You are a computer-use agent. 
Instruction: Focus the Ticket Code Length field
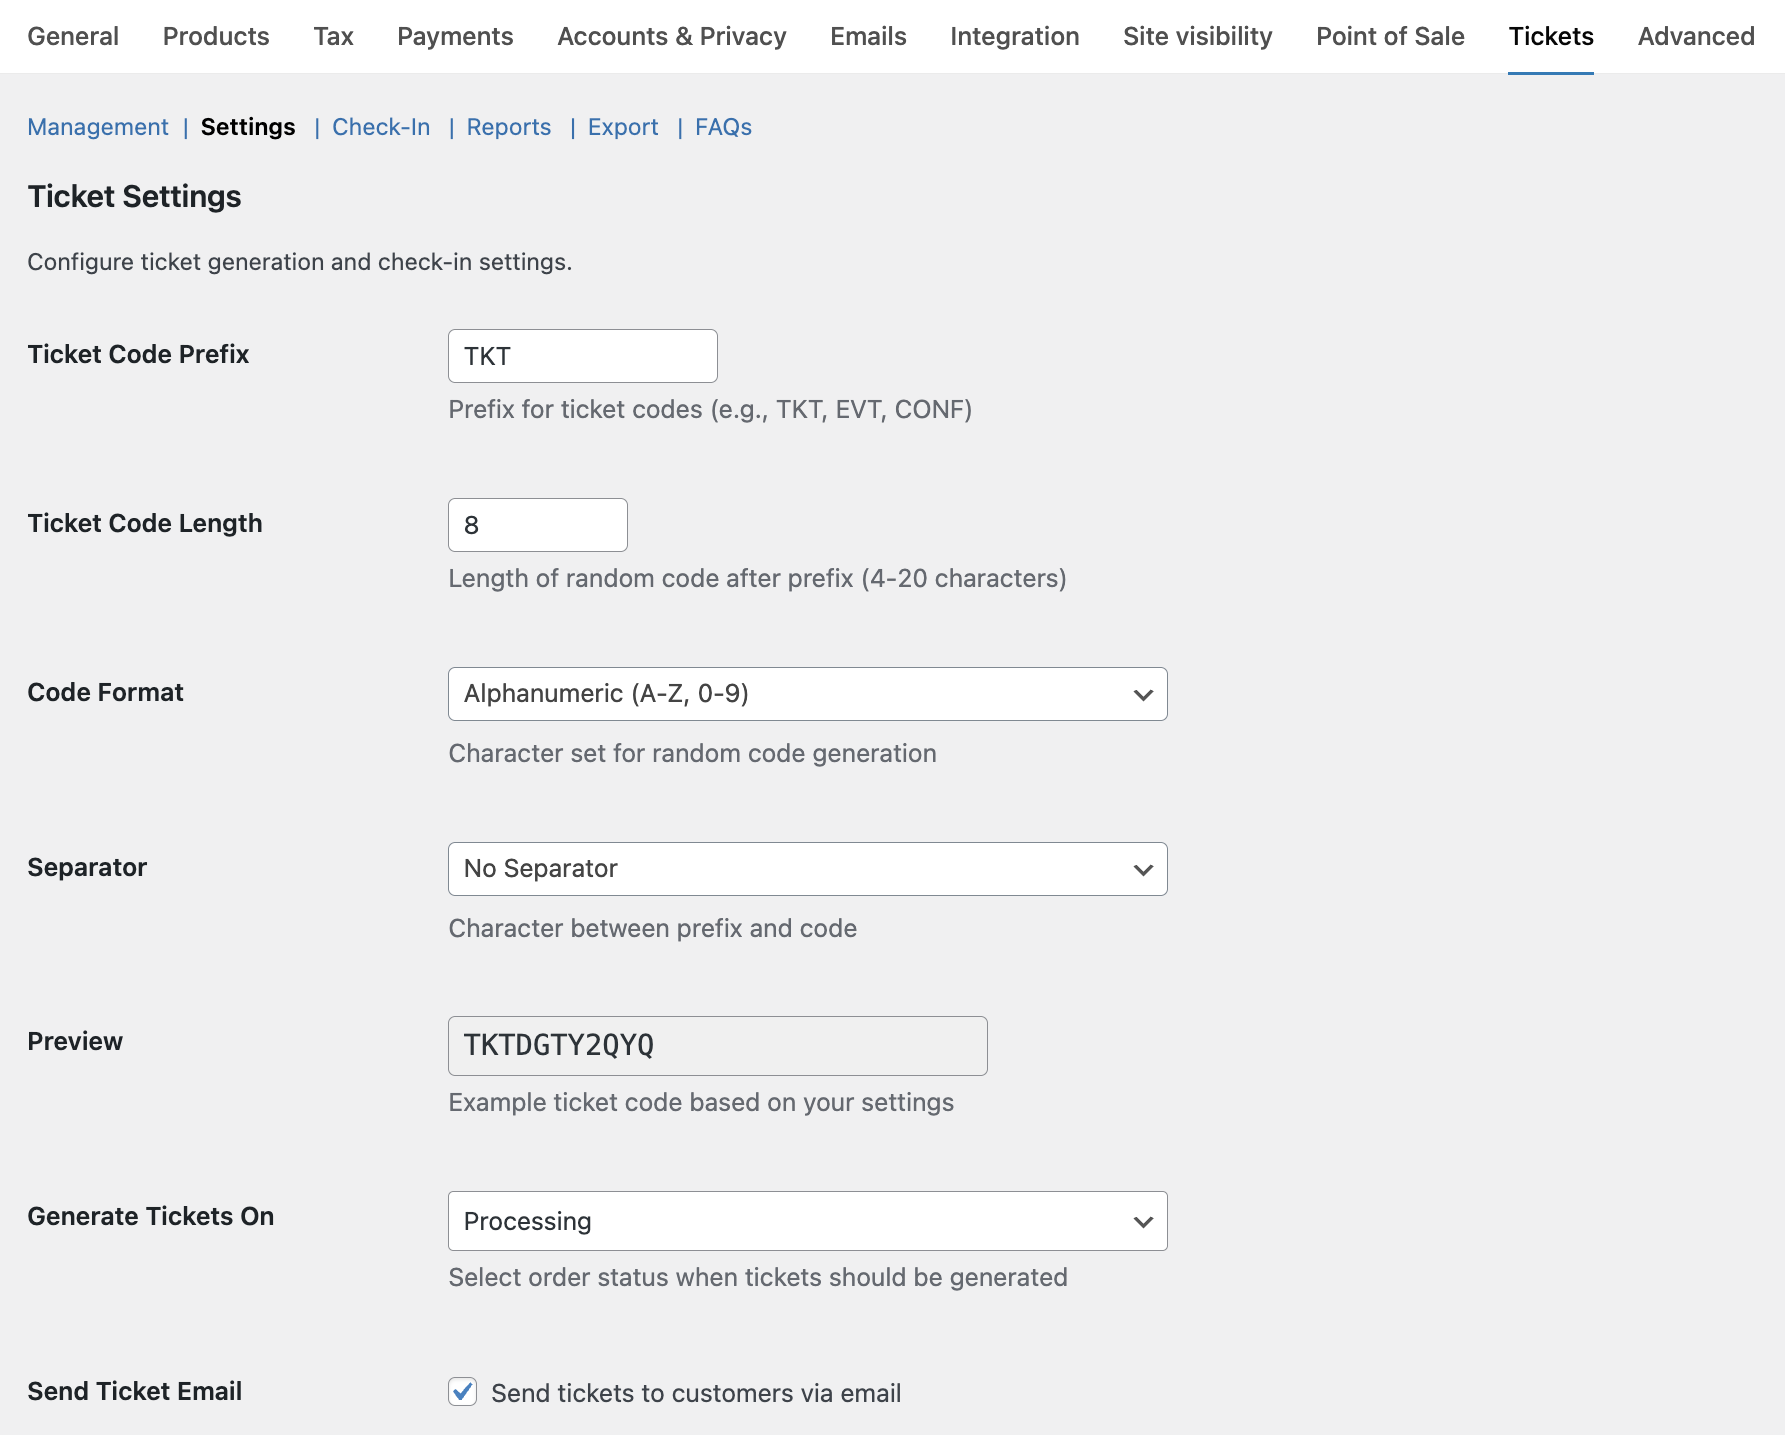537,525
